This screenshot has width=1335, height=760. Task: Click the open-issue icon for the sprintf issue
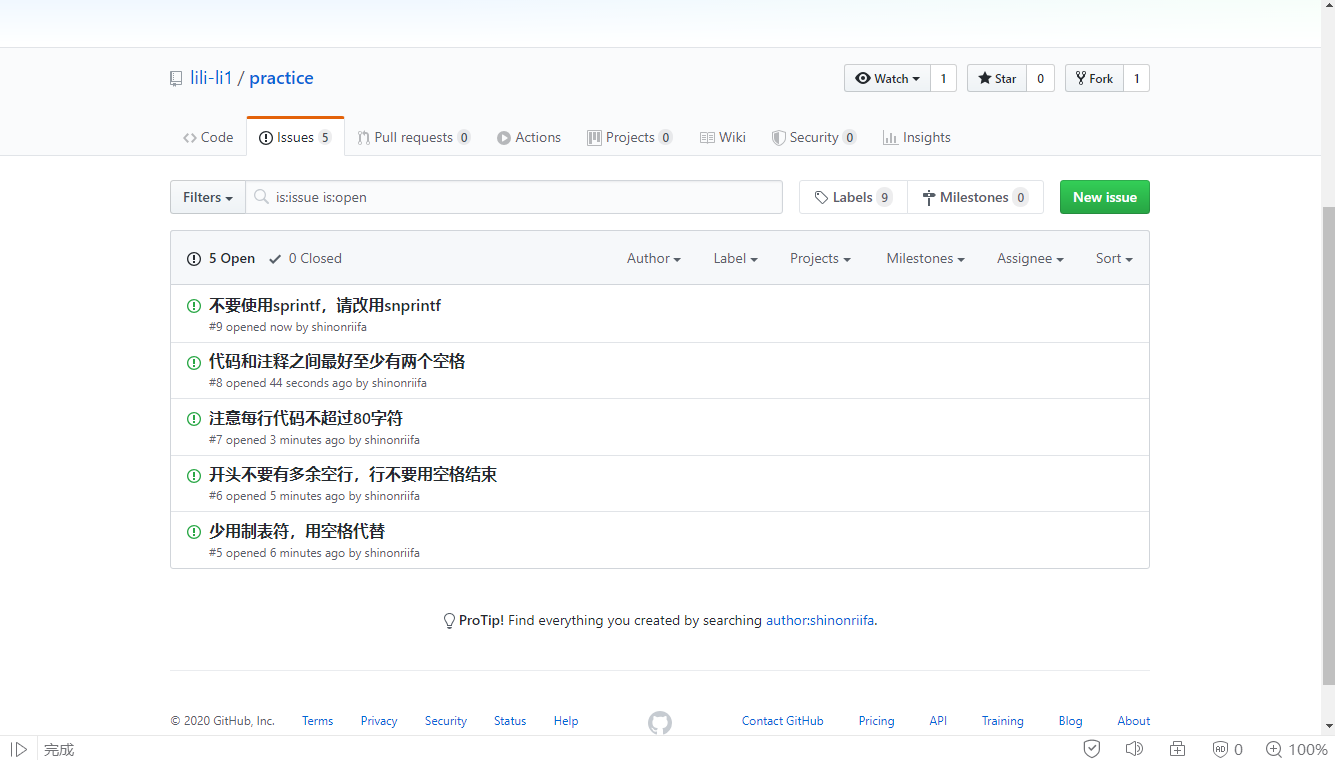(194, 306)
